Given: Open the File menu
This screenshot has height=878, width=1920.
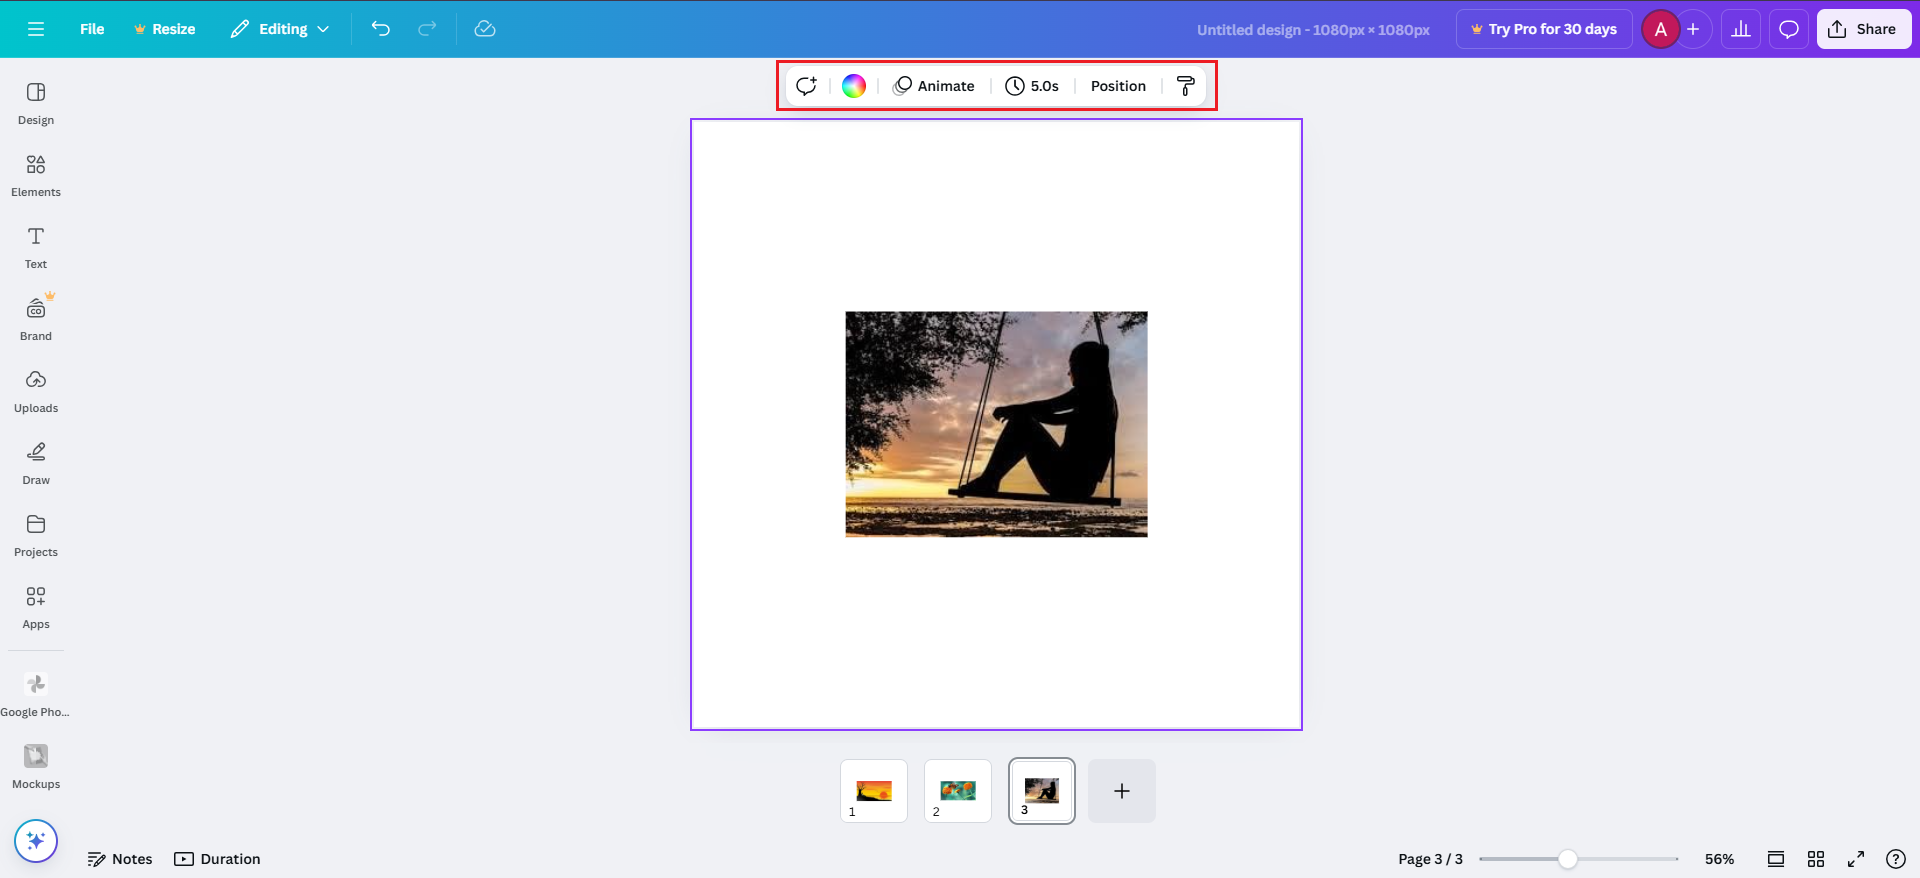Looking at the screenshot, I should (x=92, y=29).
